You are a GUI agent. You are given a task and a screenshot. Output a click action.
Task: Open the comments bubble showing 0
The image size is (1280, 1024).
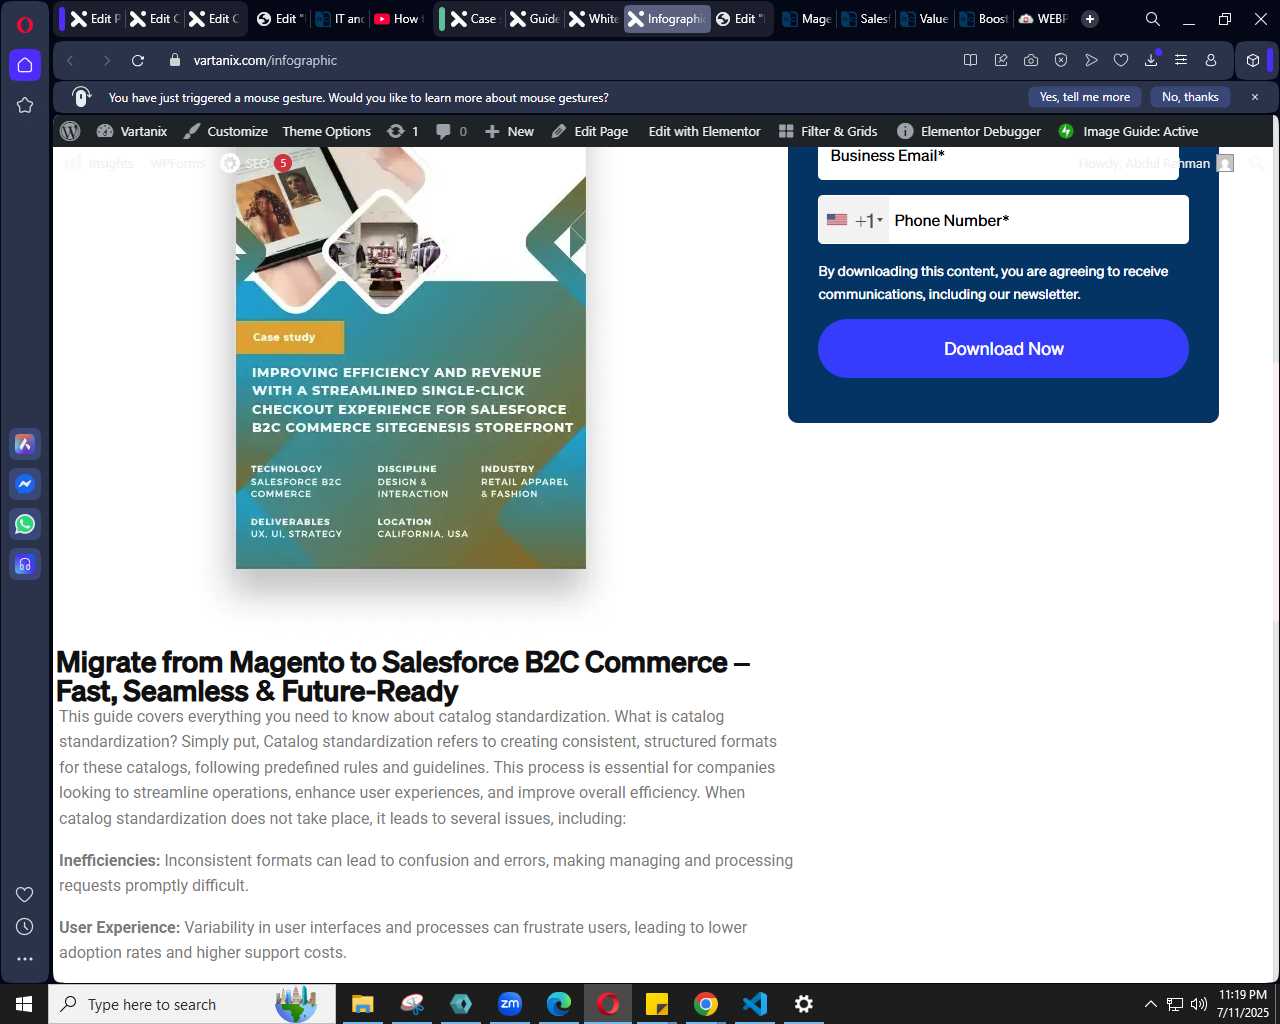coord(452,131)
